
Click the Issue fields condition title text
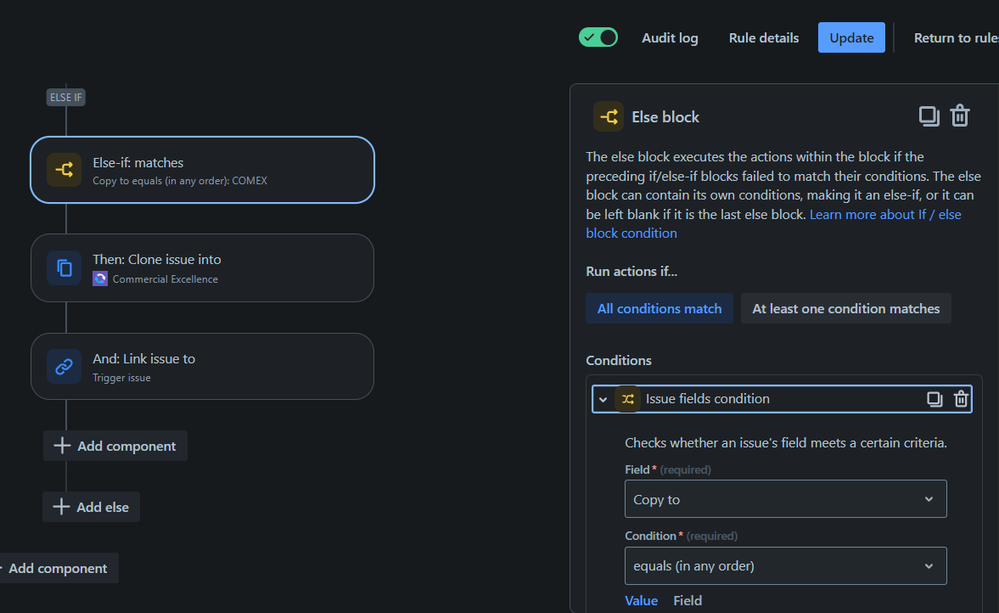pos(707,399)
